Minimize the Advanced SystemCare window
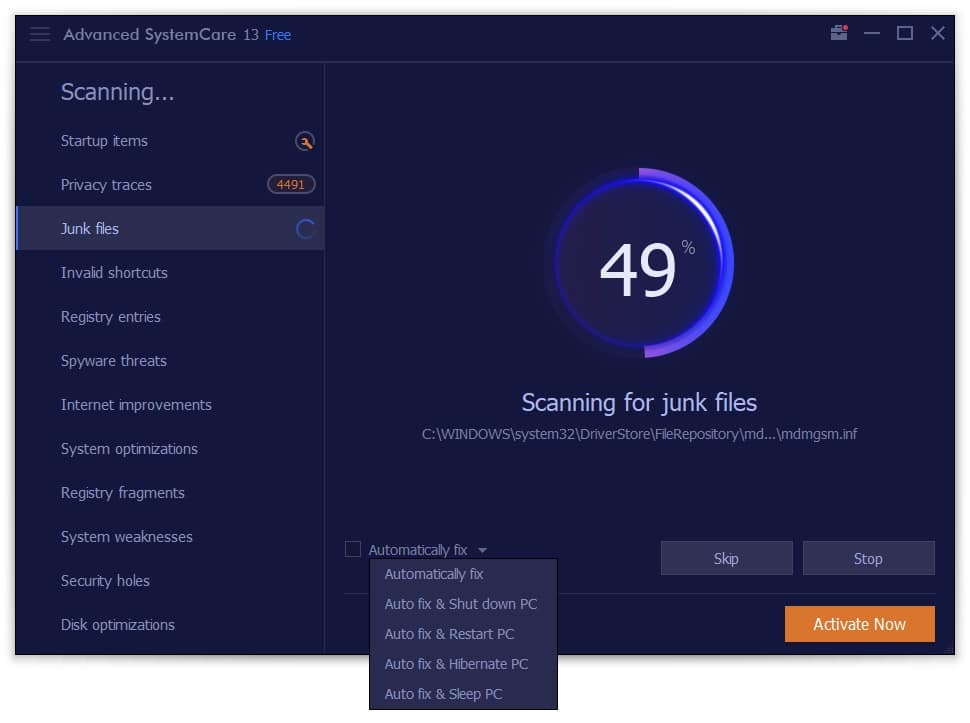This screenshot has height=723, width=970. 872,33
